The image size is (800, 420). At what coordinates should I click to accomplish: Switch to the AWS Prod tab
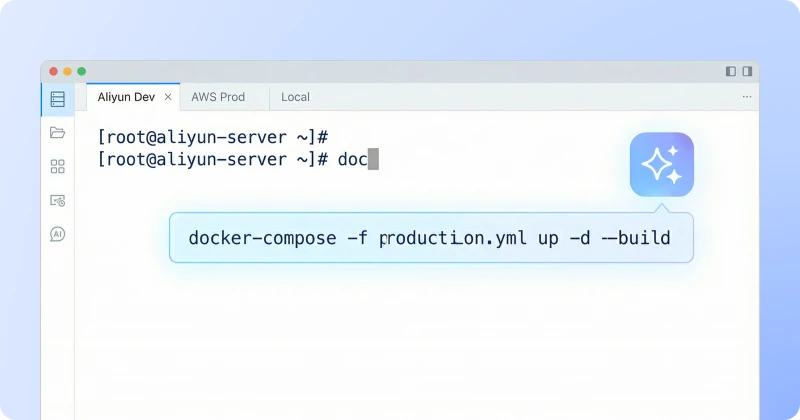(218, 97)
